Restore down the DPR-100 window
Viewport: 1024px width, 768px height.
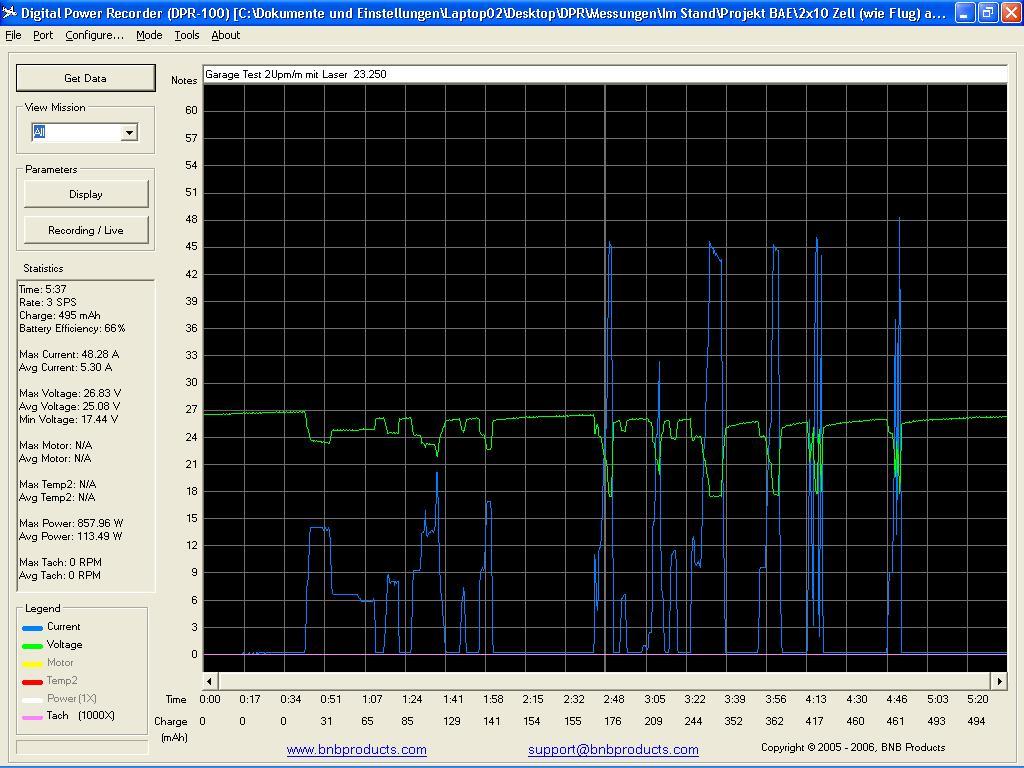tap(987, 12)
